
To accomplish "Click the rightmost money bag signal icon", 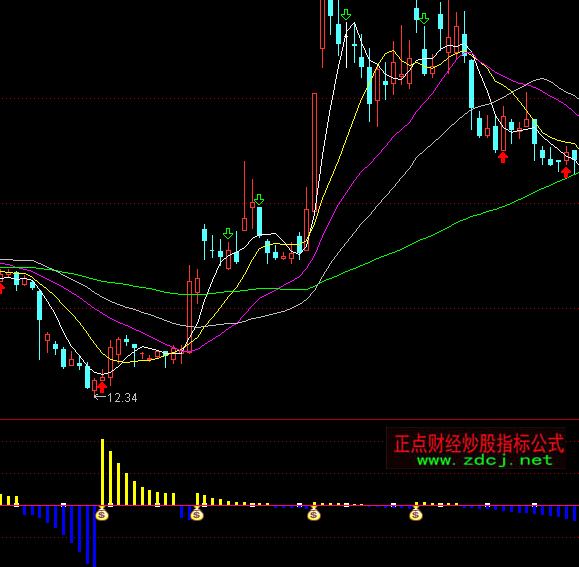I will [x=416, y=514].
